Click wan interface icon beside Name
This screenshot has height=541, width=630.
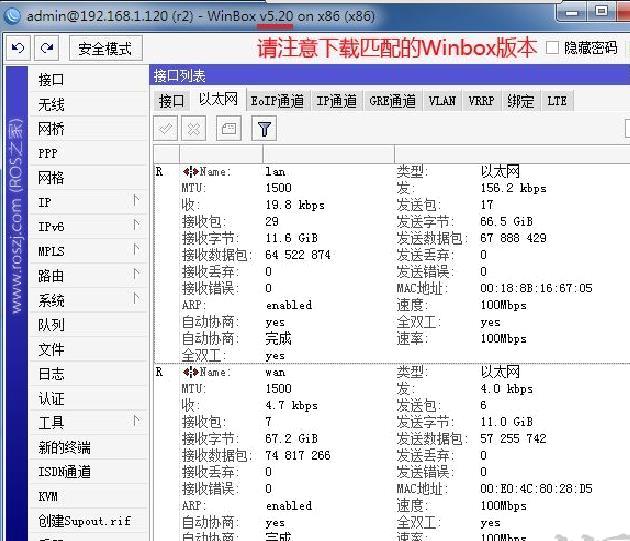pos(190,372)
